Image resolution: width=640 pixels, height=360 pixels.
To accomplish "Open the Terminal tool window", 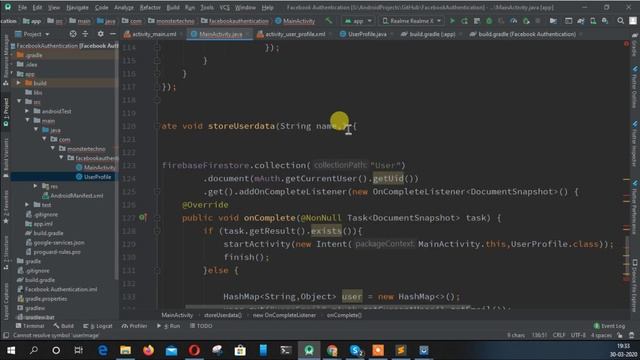I will pyautogui.click(x=30, y=326).
